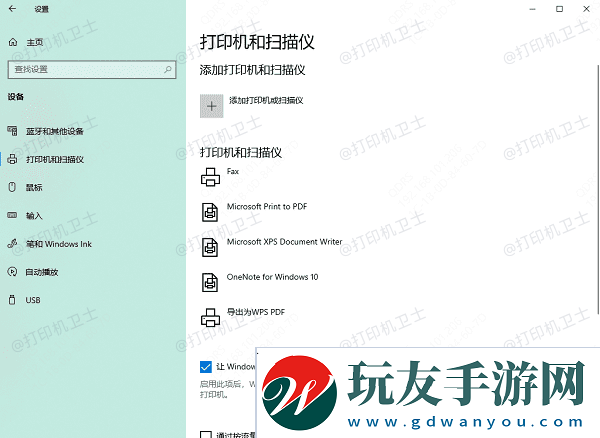Viewport: 600px width, 438px height.
Task: Open the 主页 home icon
Action: click(13, 42)
